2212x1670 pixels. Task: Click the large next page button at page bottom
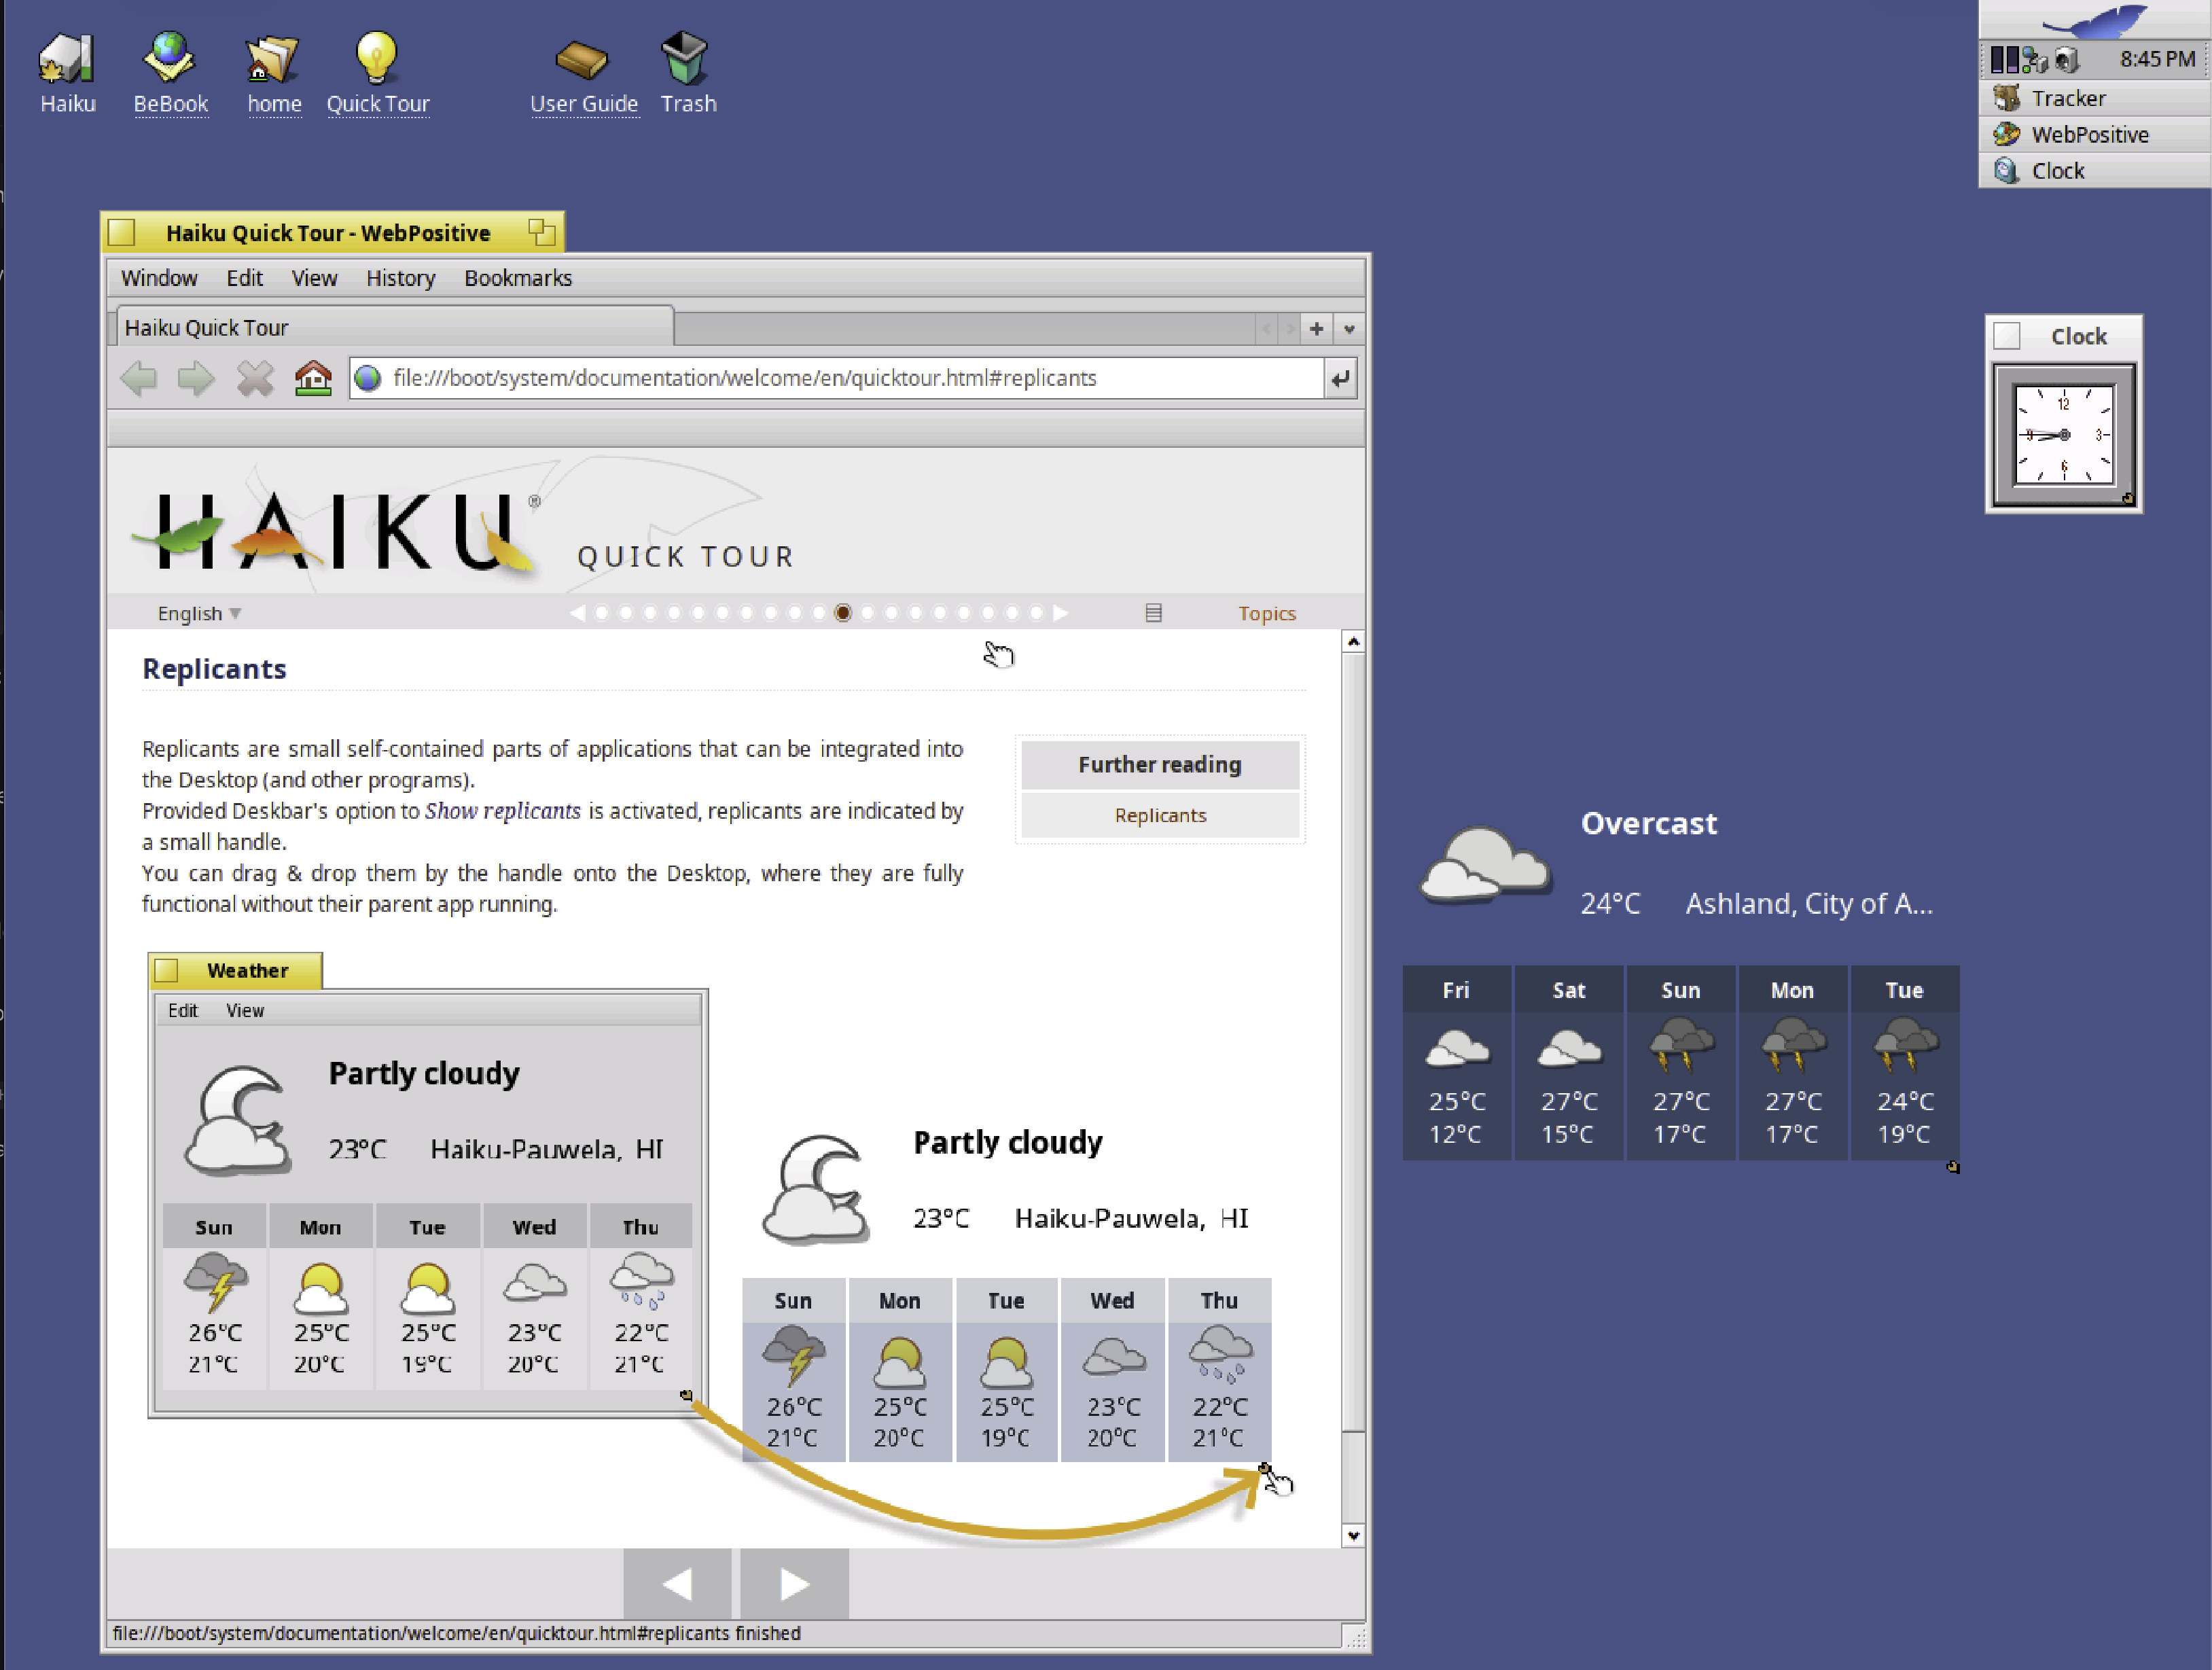point(794,1583)
